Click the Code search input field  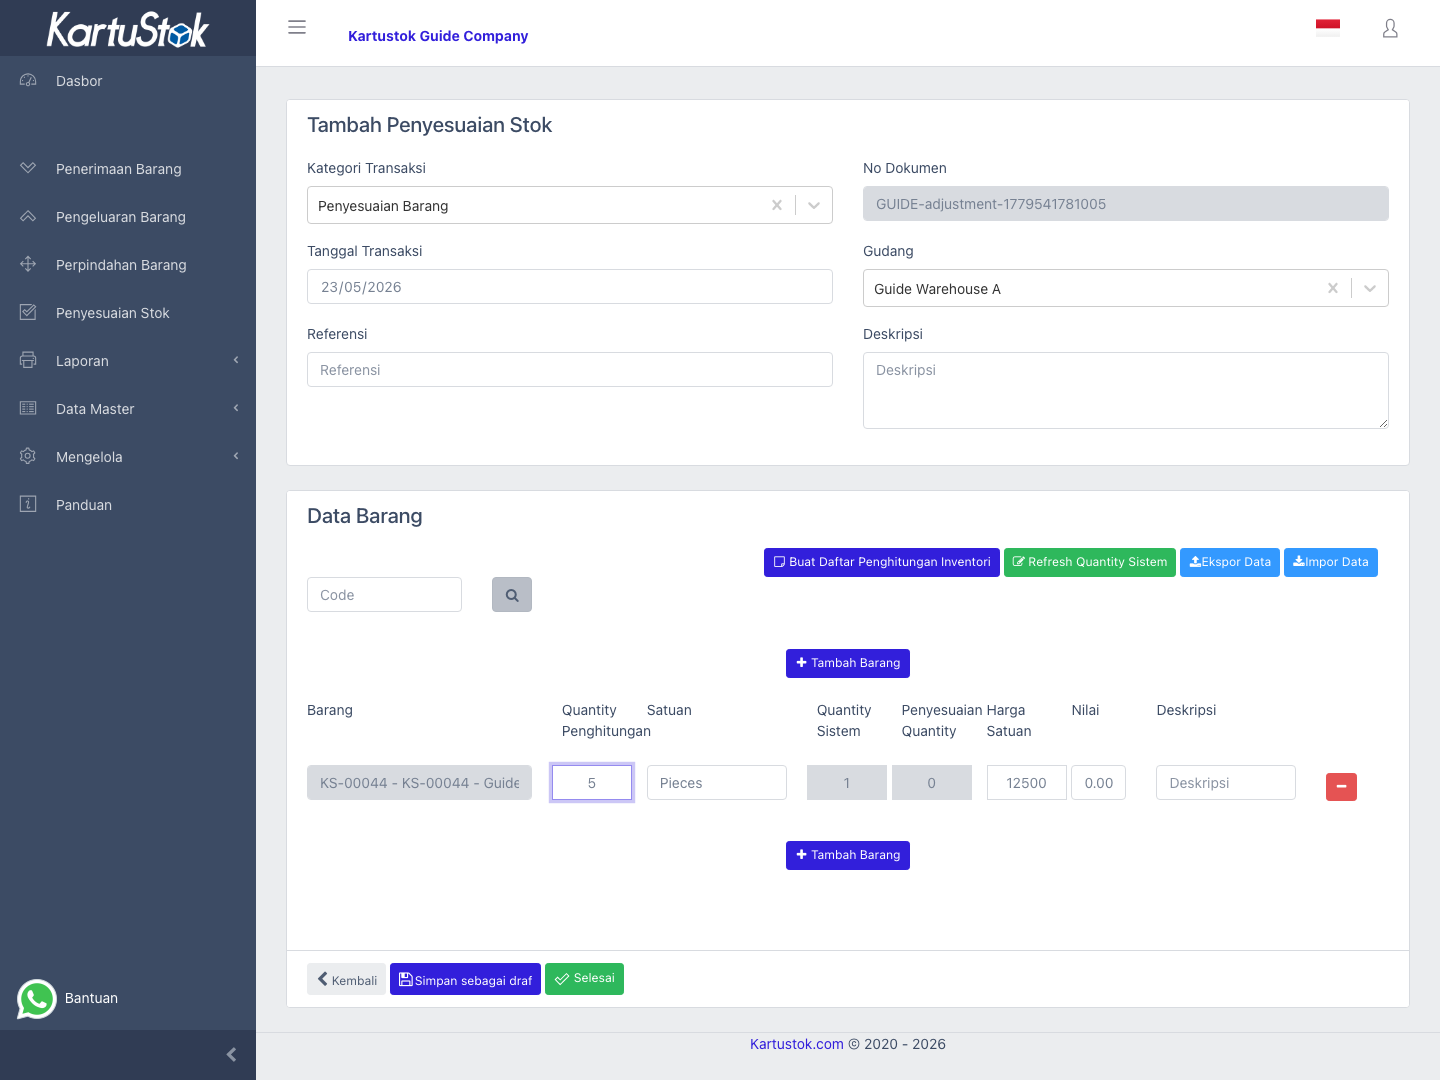point(384,595)
